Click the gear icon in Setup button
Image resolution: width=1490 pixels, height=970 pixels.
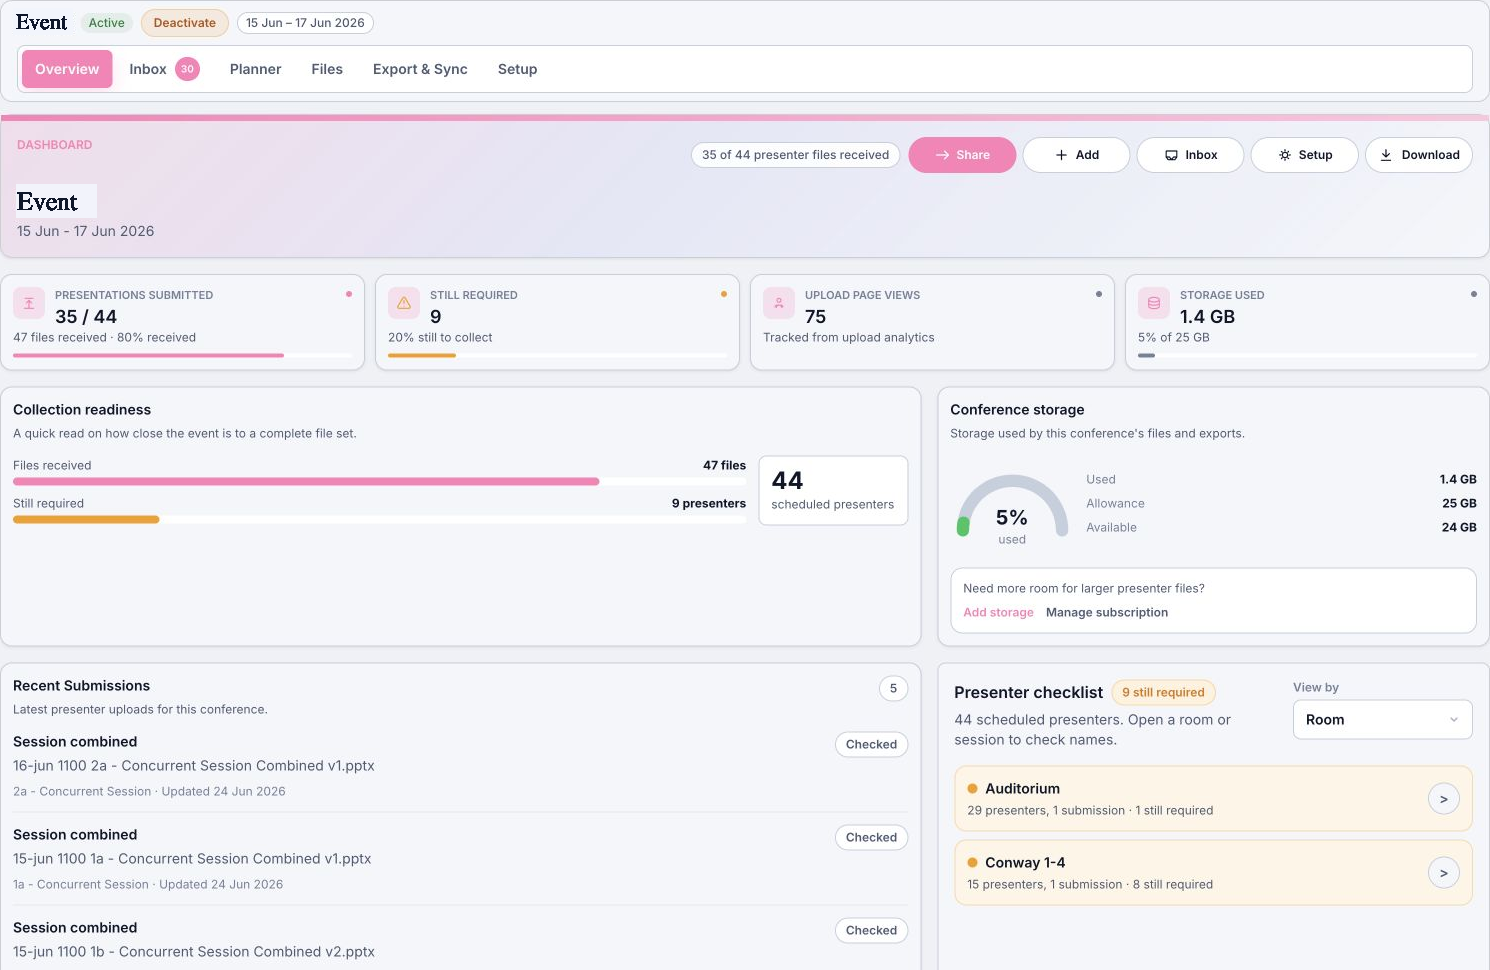1285,155
